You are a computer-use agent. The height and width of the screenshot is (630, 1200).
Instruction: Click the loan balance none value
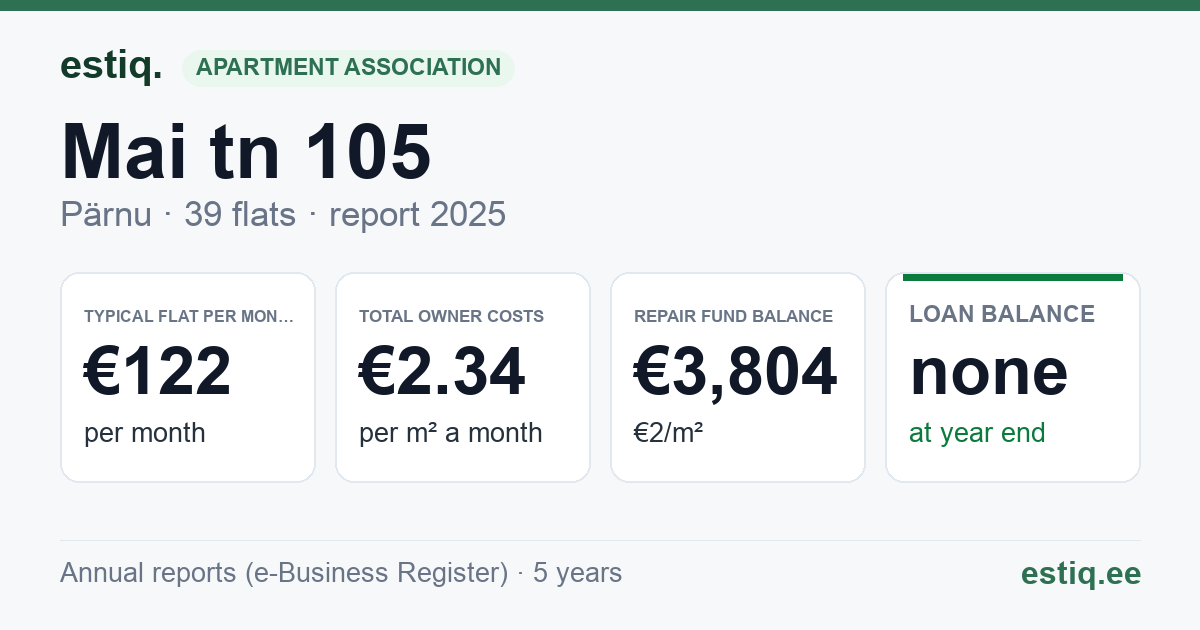tap(989, 371)
